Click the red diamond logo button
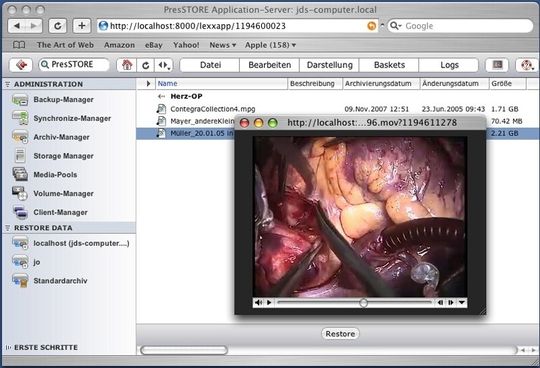 pos(21,65)
